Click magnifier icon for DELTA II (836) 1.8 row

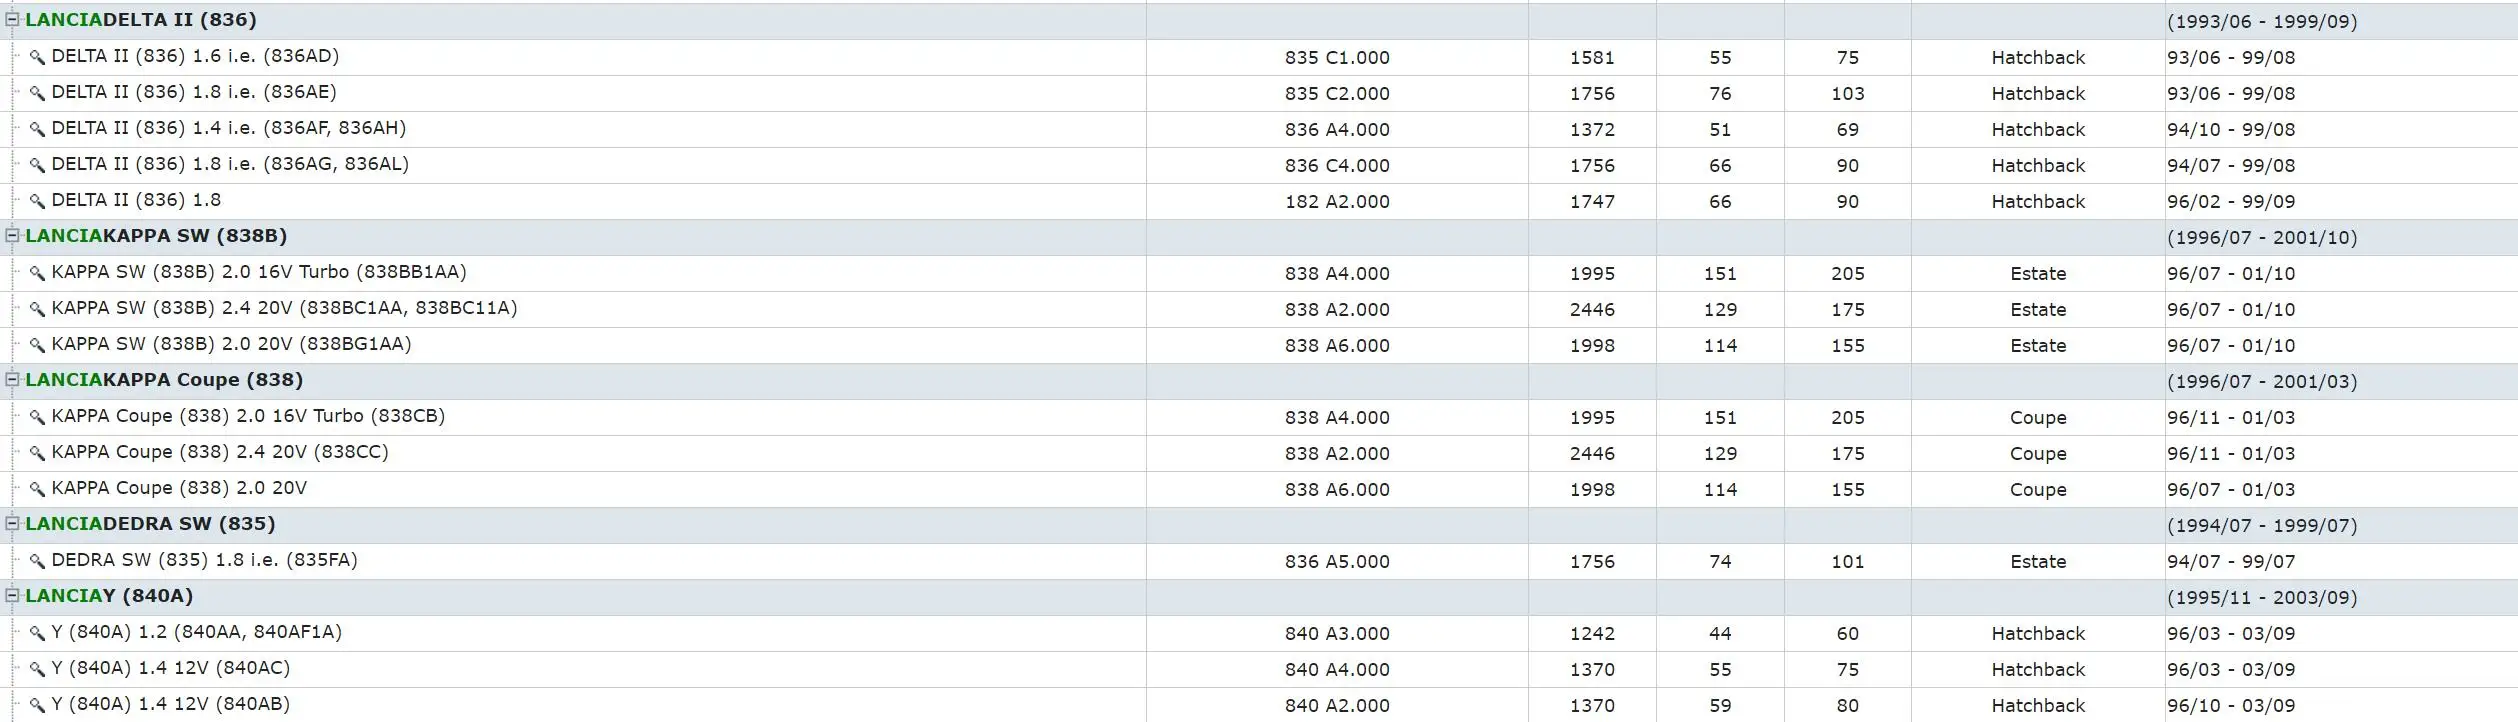(x=37, y=201)
